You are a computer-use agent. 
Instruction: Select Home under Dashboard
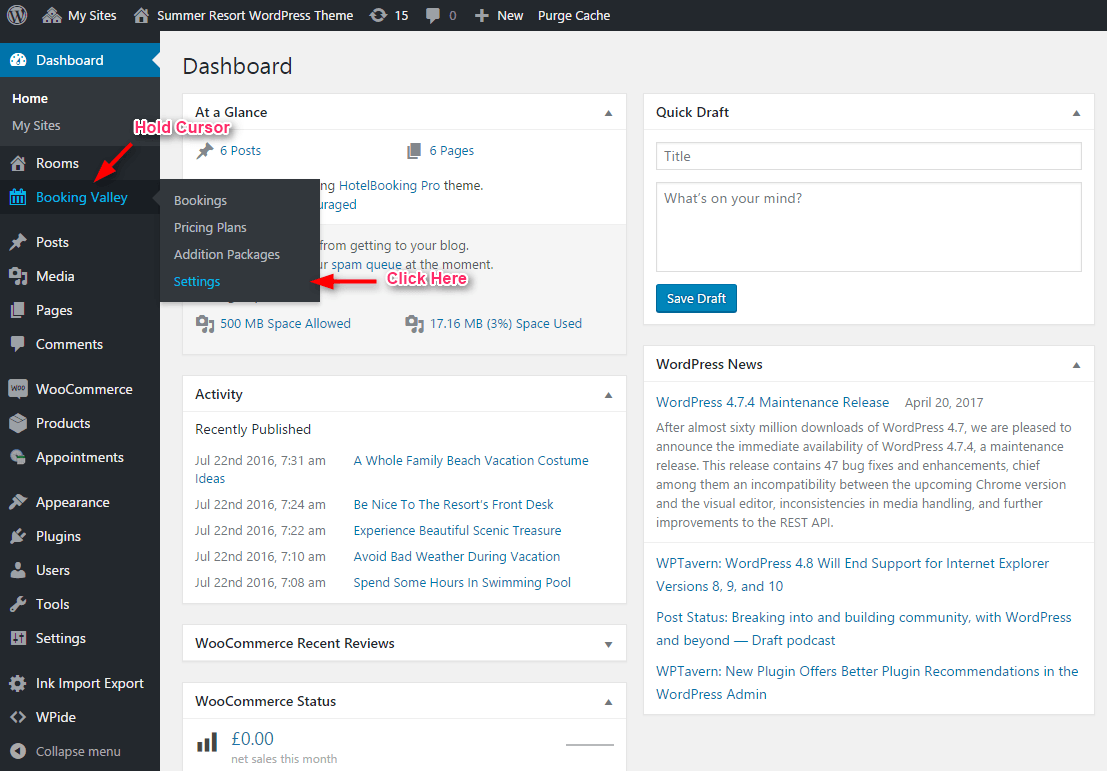coord(30,98)
